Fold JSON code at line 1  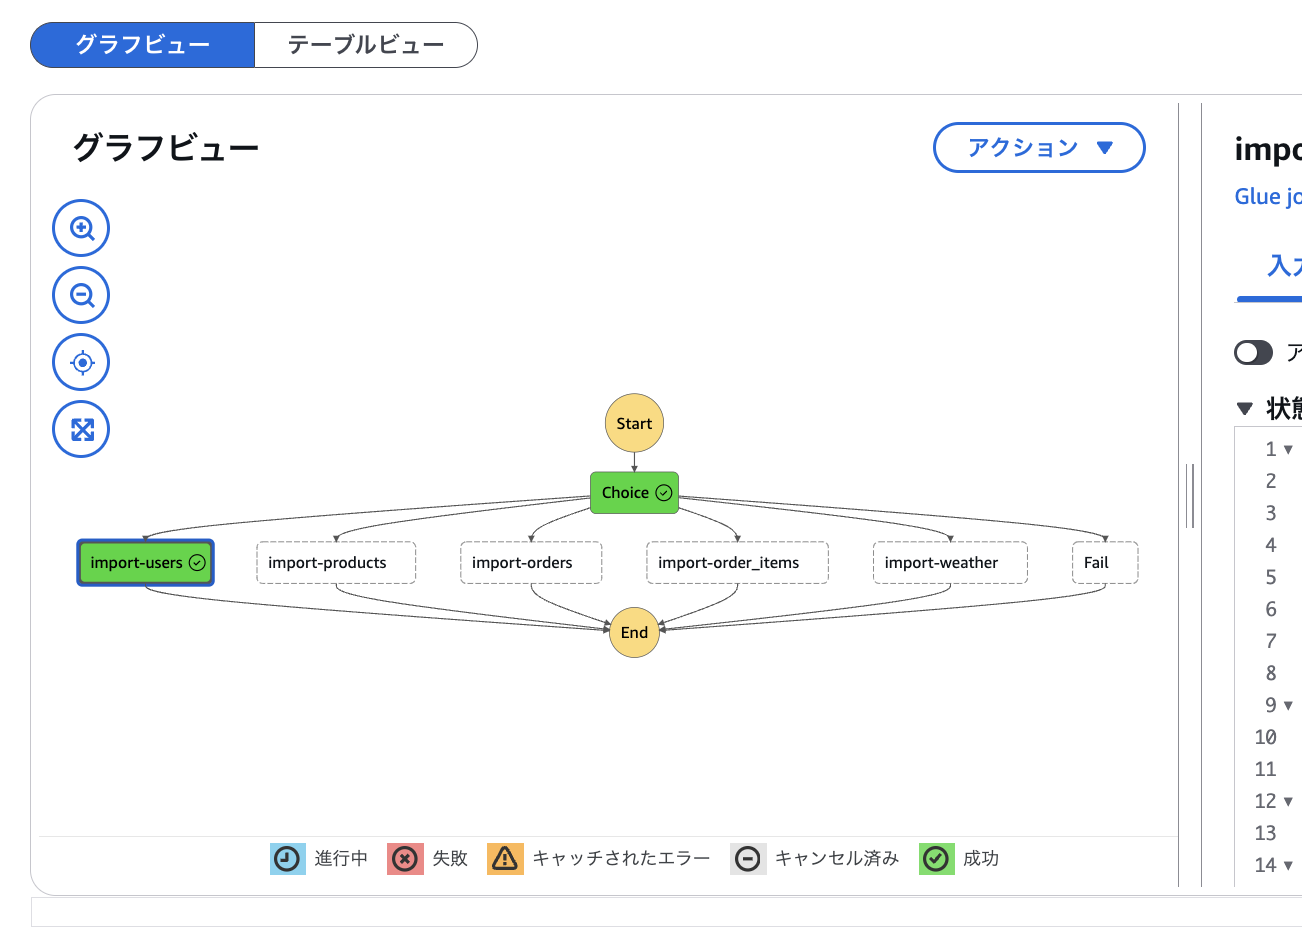pos(1288,449)
